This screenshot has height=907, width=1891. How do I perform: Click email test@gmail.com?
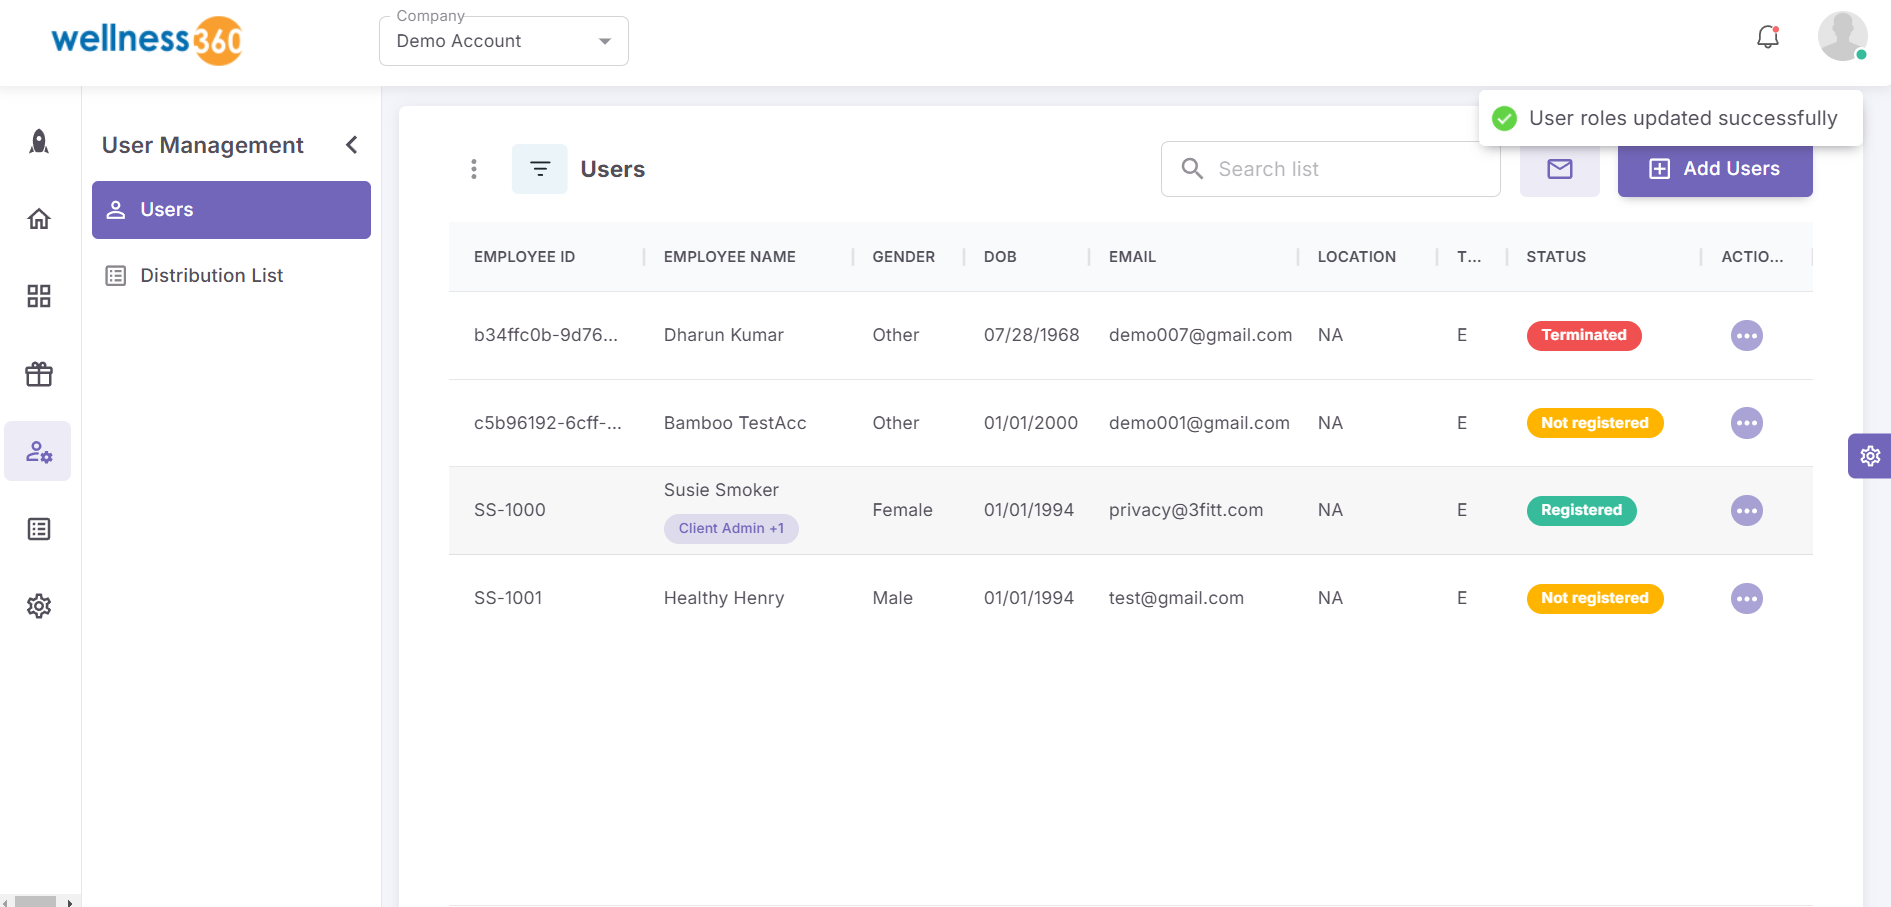pyautogui.click(x=1176, y=598)
